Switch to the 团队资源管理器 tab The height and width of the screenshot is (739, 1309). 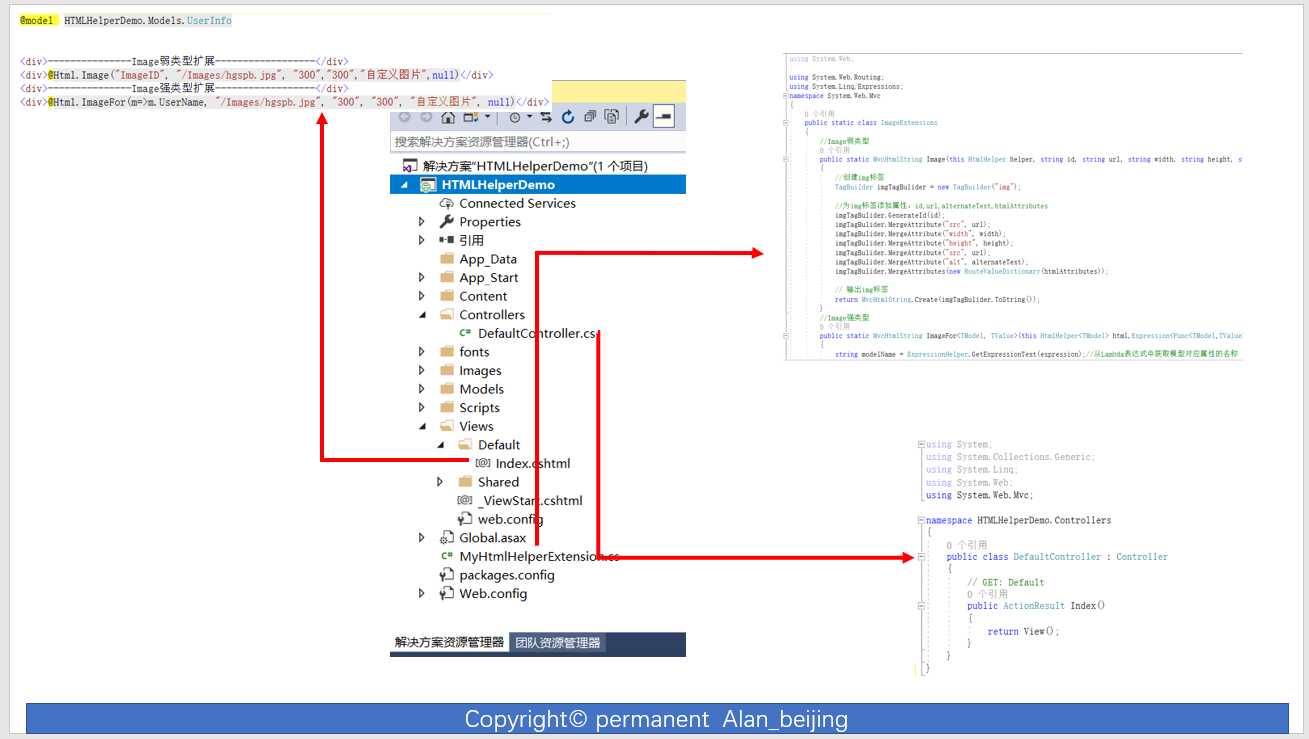coord(557,643)
